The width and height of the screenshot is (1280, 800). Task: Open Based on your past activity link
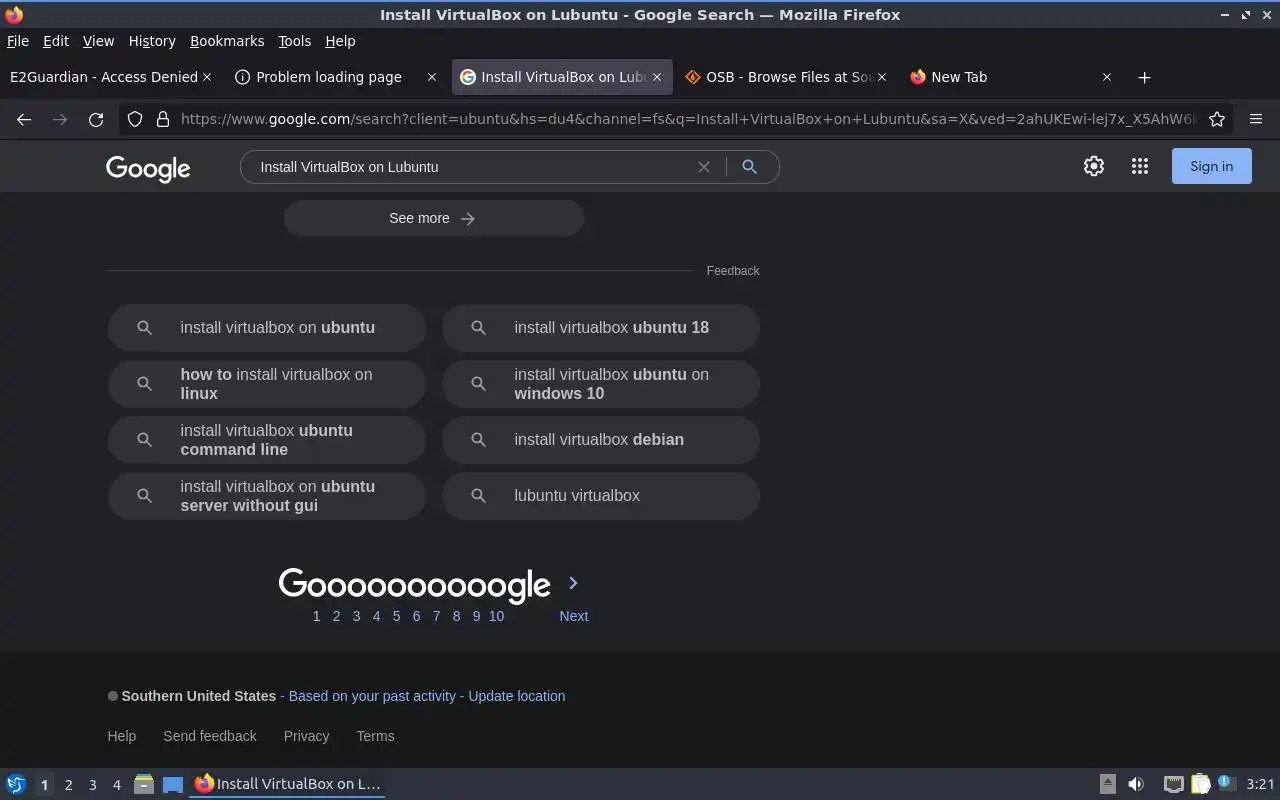(x=372, y=696)
